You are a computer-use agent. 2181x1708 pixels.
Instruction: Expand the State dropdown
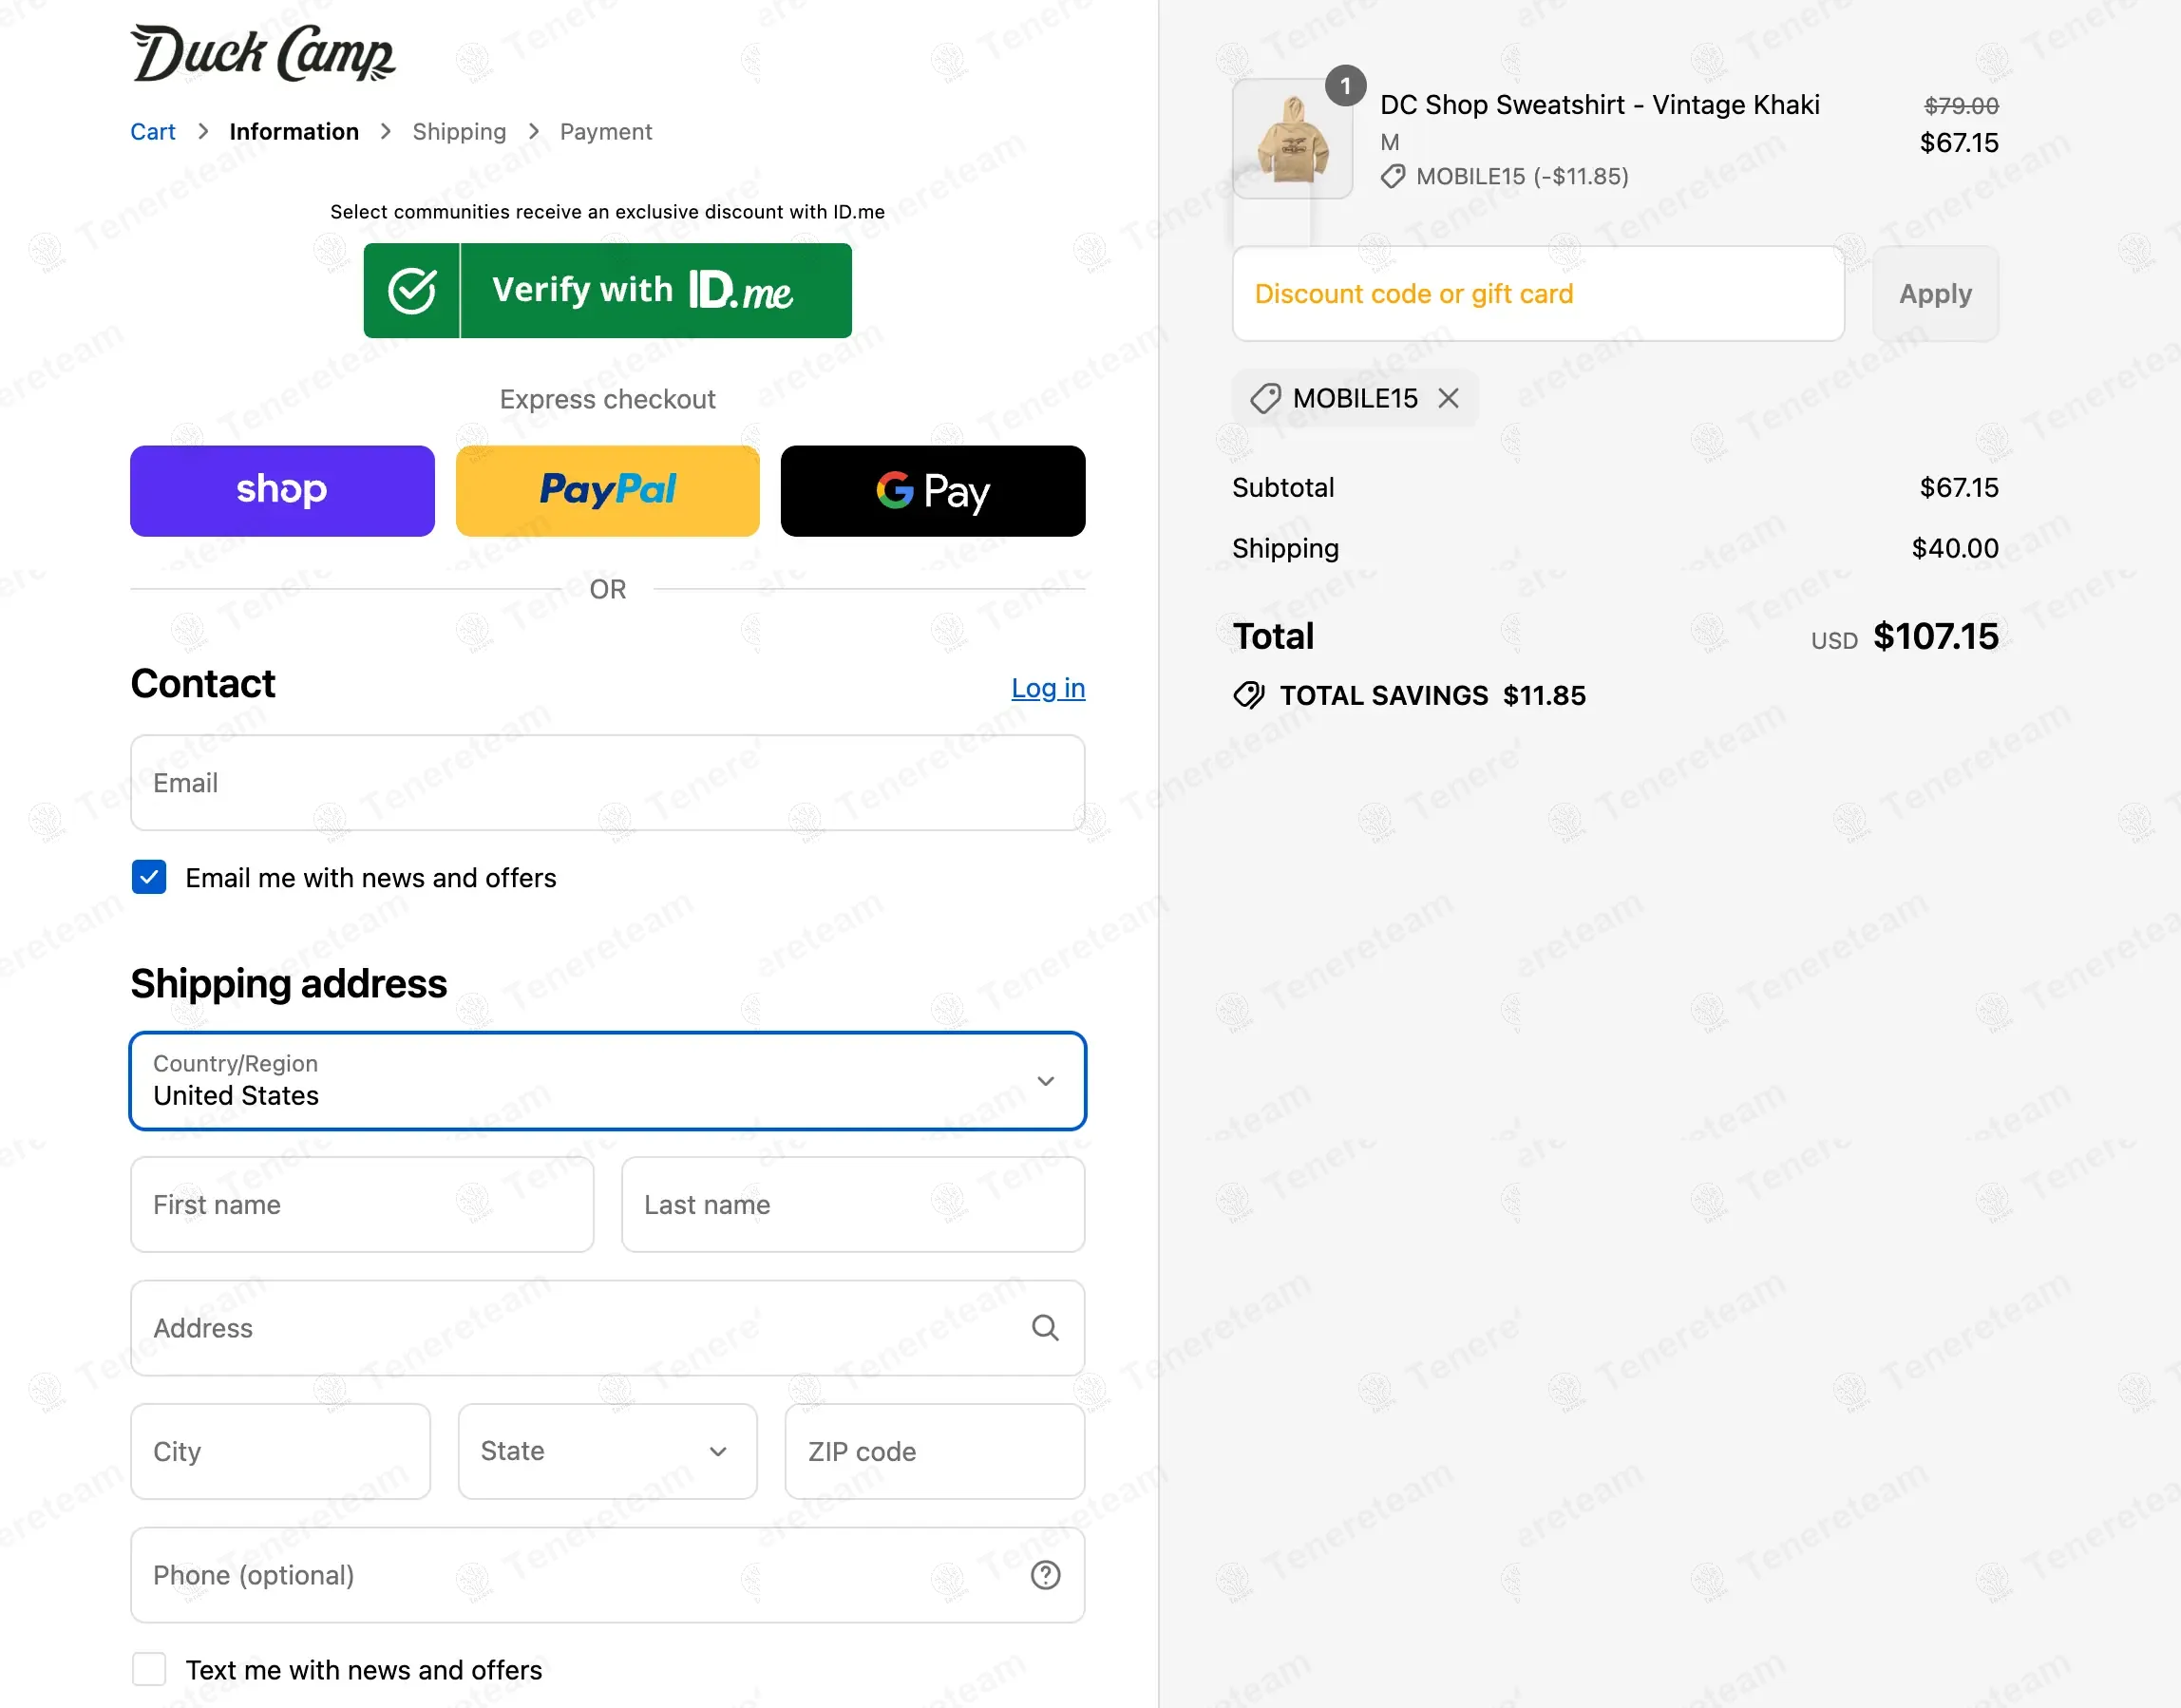[x=607, y=1451]
